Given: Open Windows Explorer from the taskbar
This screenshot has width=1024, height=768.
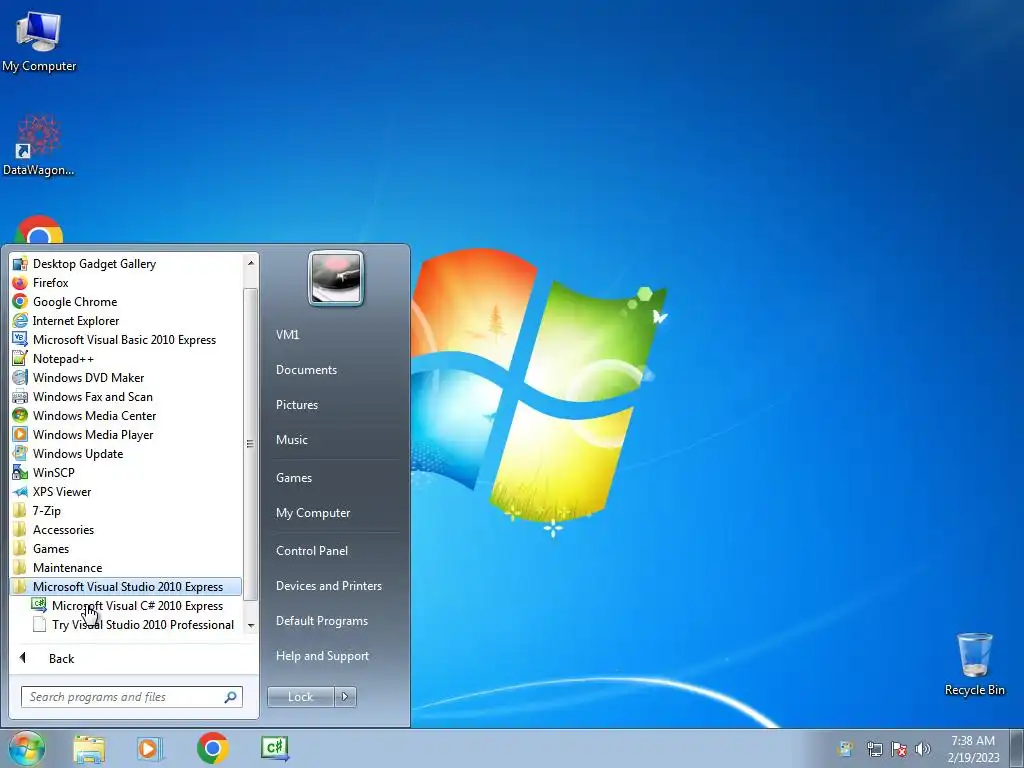Looking at the screenshot, I should pos(89,748).
